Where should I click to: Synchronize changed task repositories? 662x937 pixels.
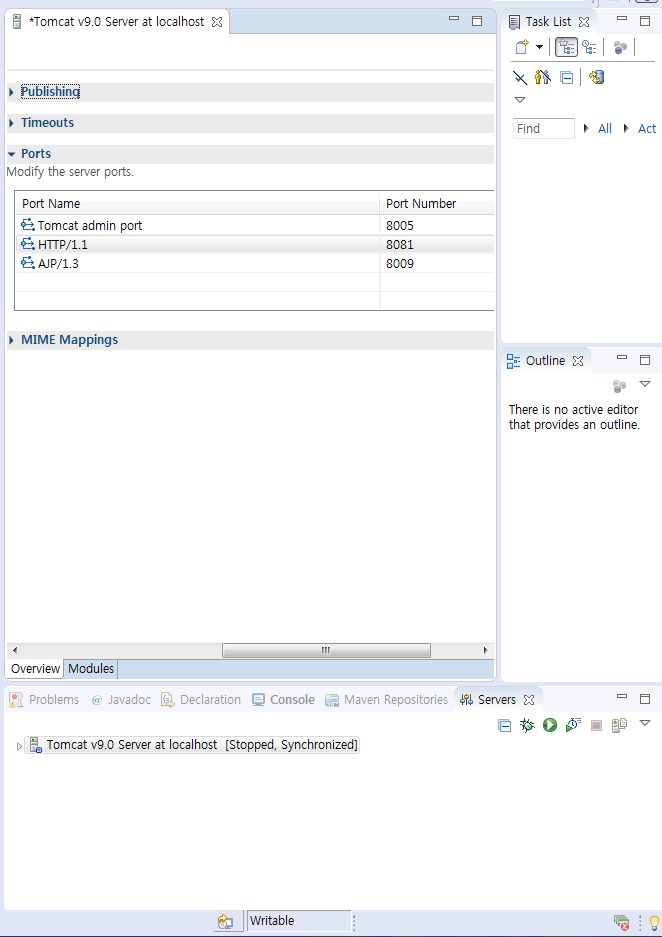(x=596, y=77)
